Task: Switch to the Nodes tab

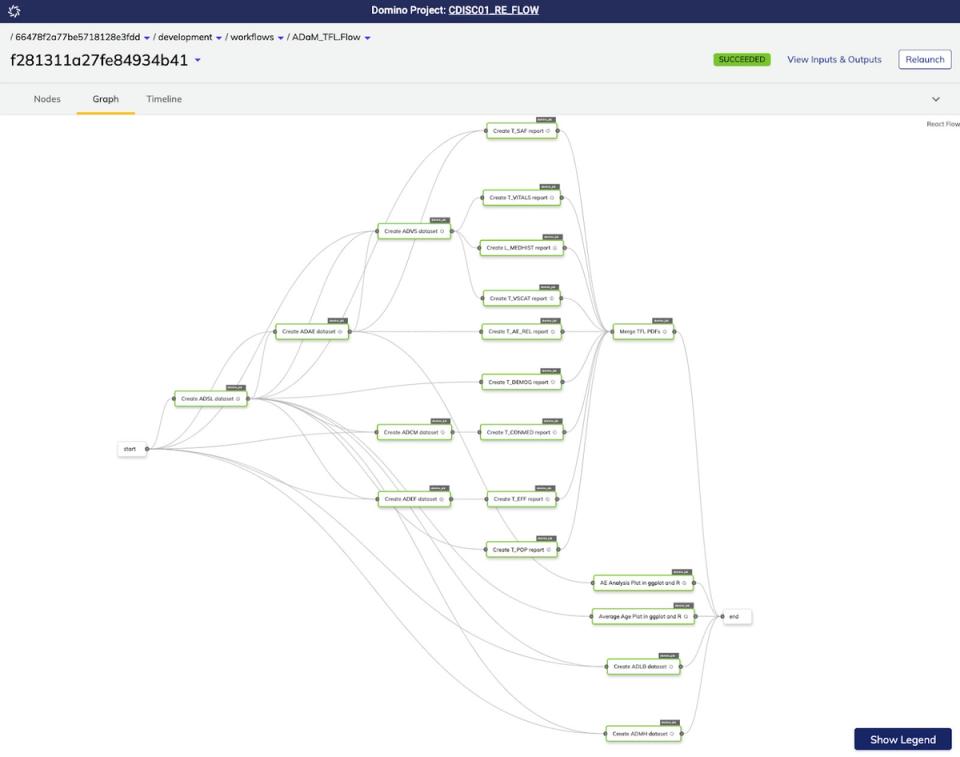Action: [46, 99]
